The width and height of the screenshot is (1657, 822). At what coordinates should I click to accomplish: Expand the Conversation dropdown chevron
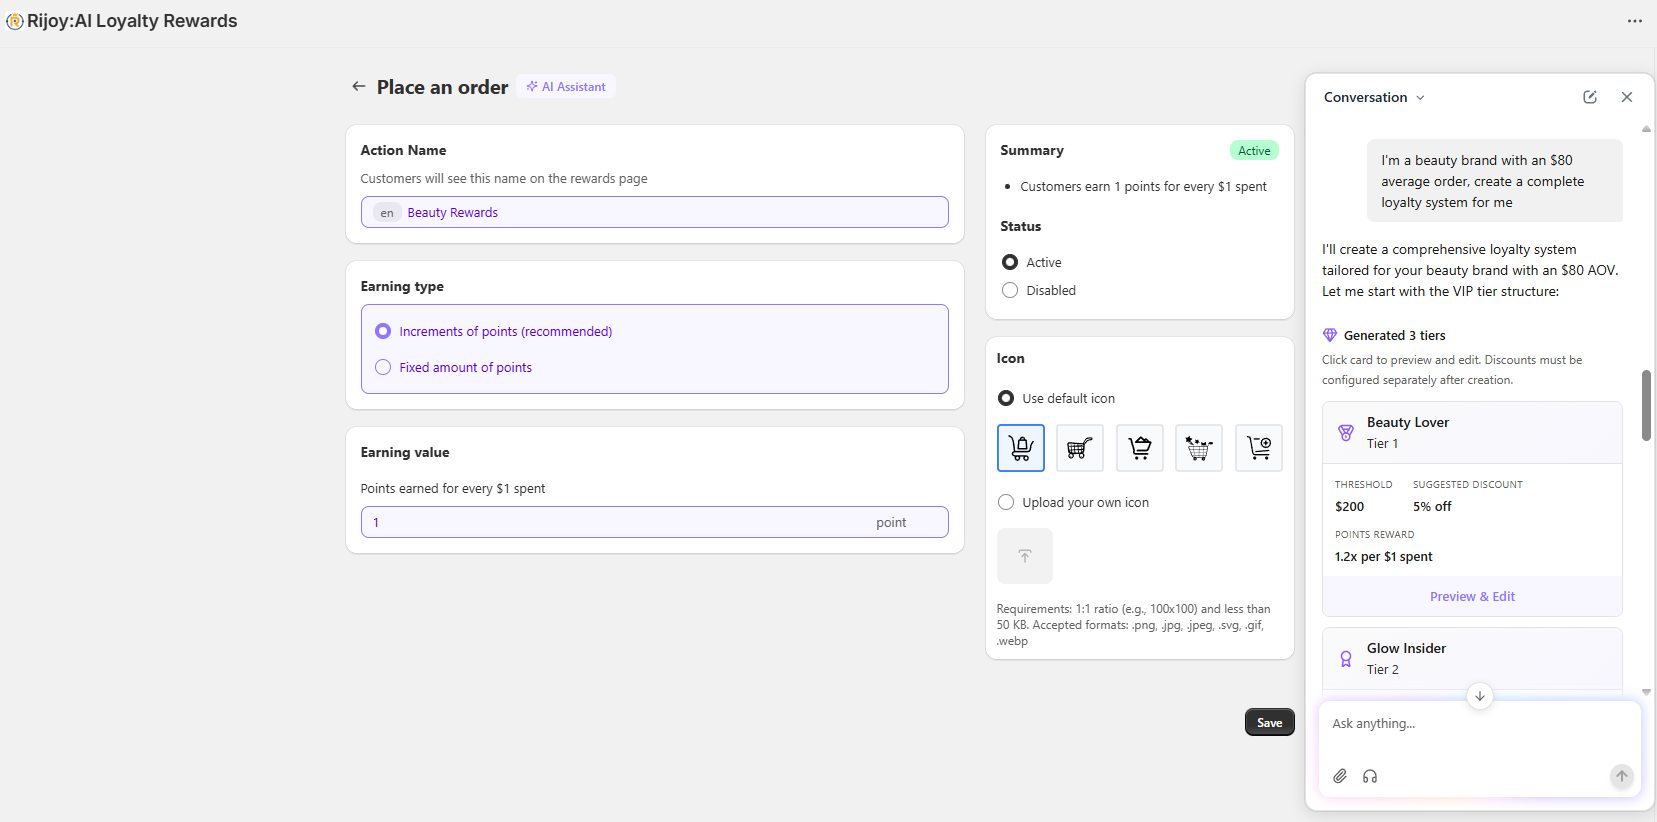point(1420,98)
